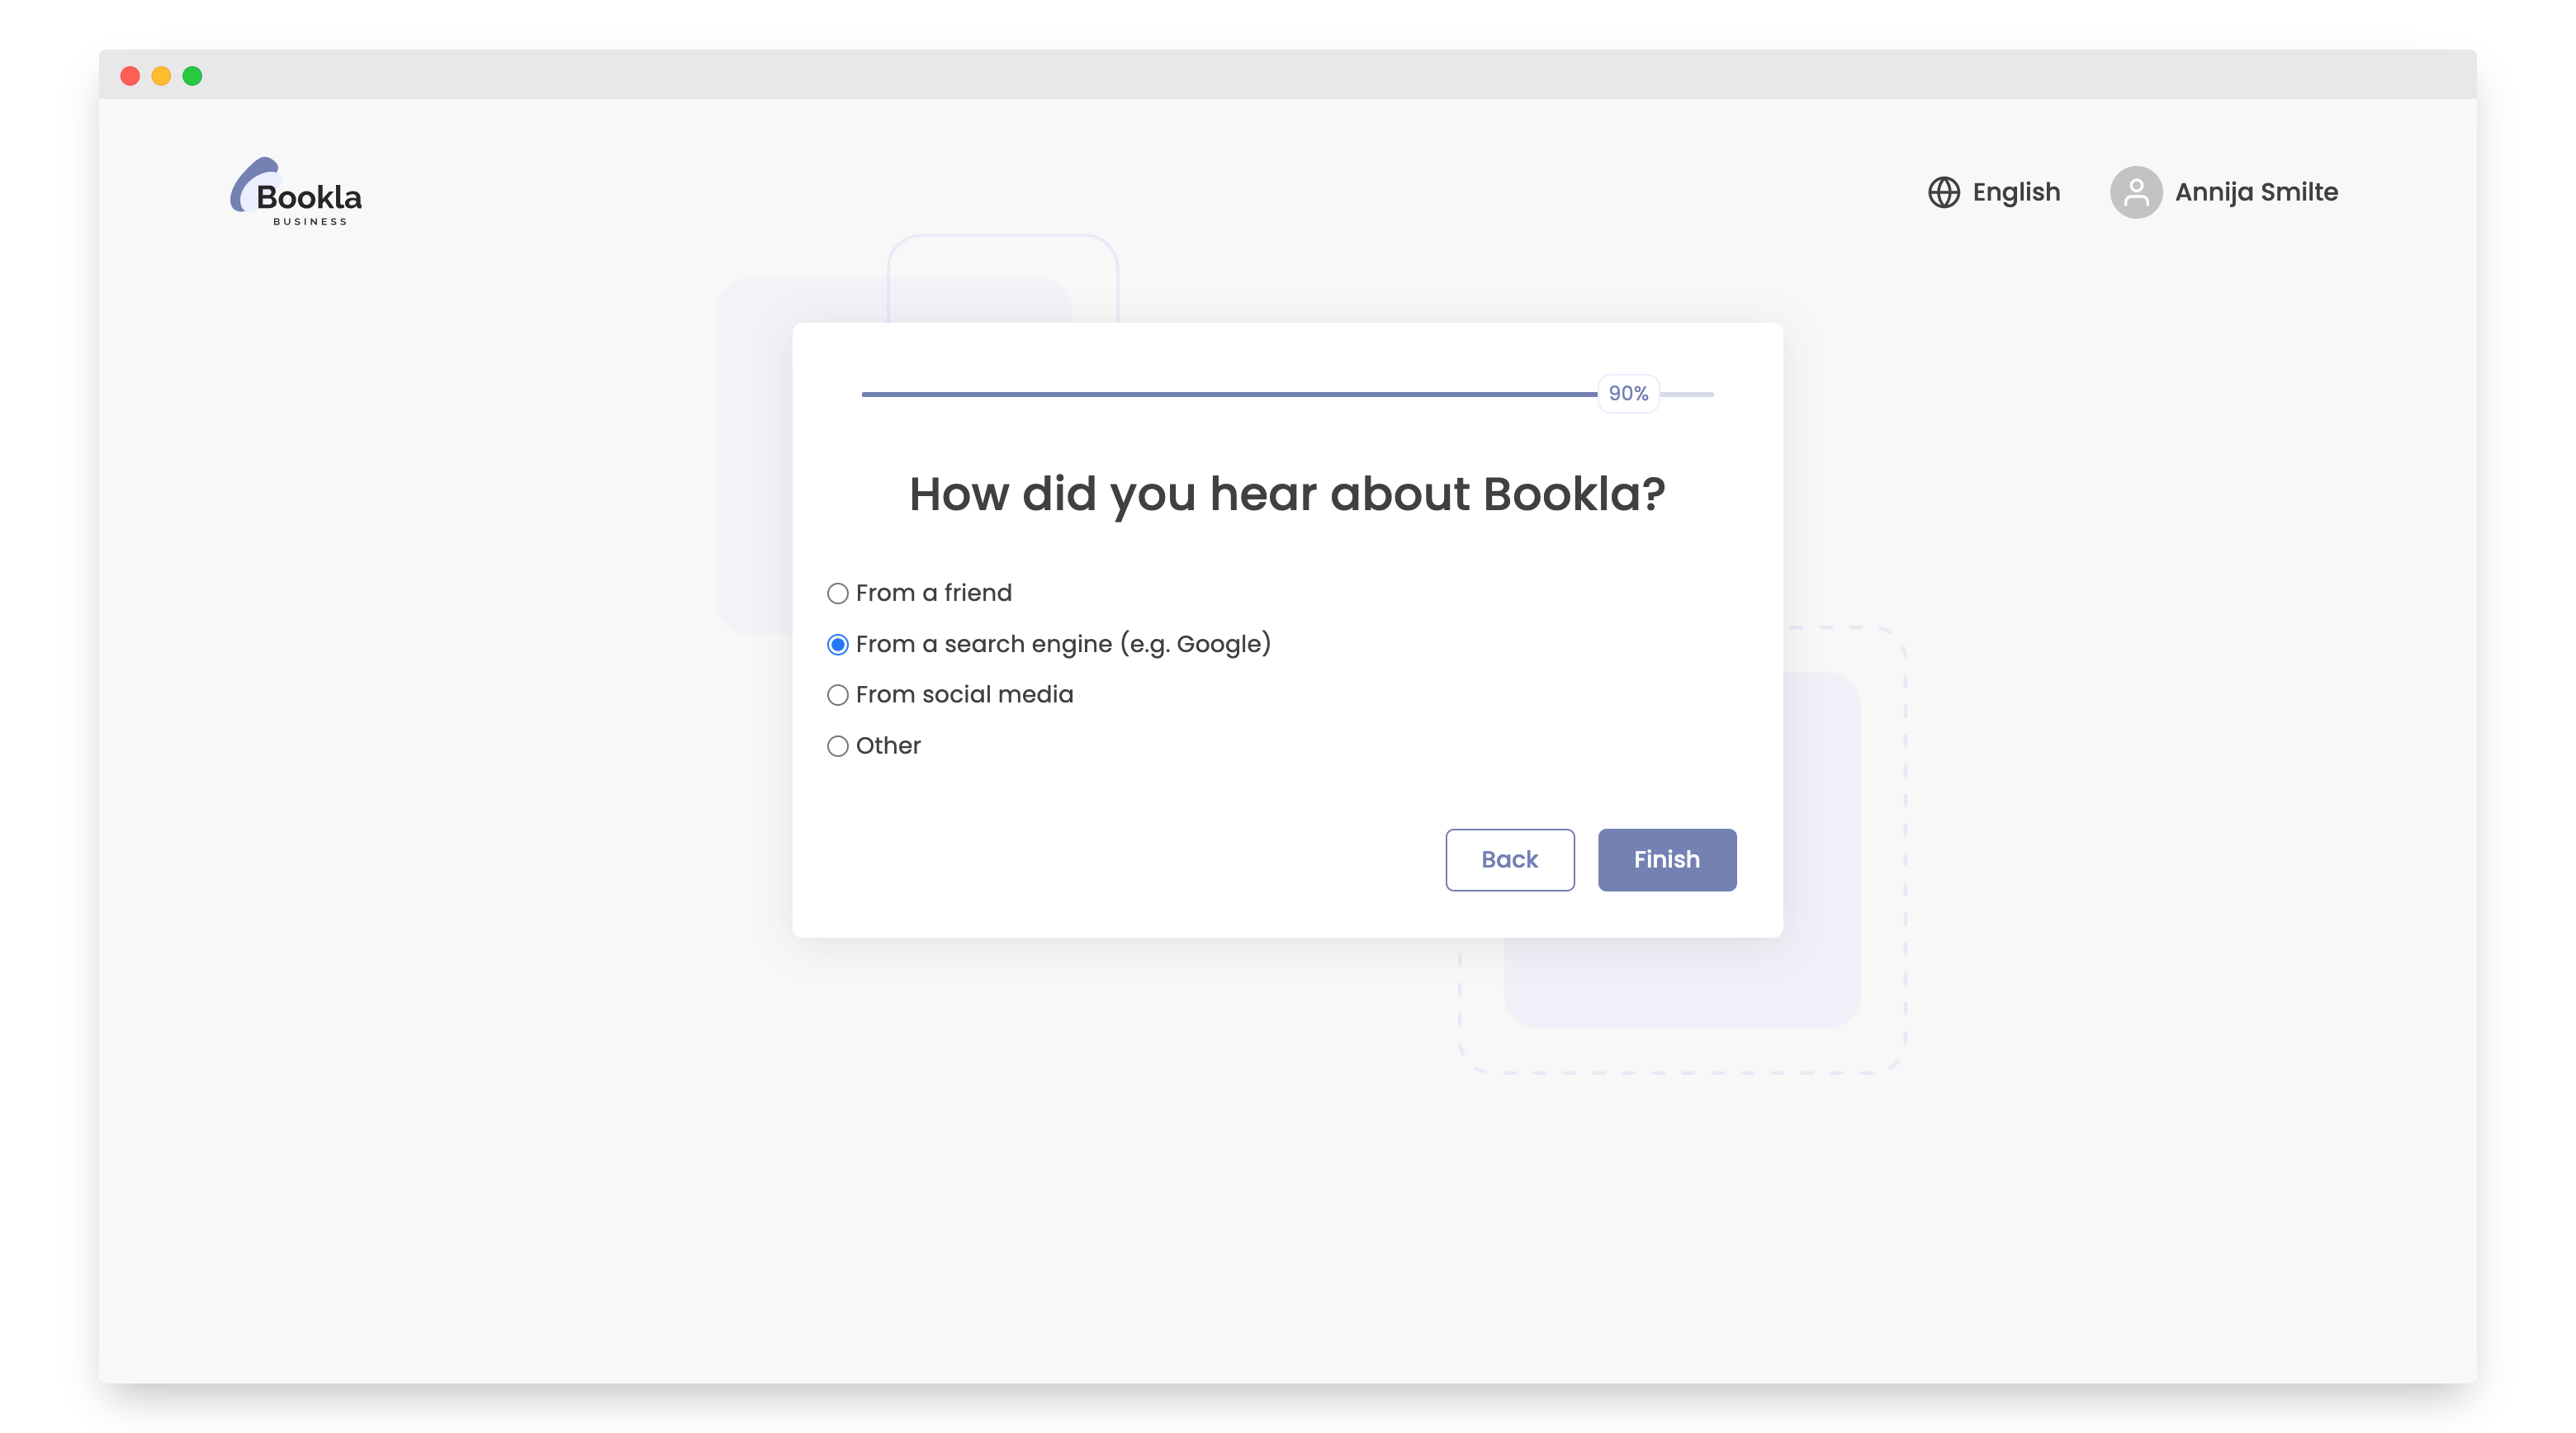This screenshot has height=1433, width=2576.
Task: Choose the 'Other' option
Action: (838, 745)
